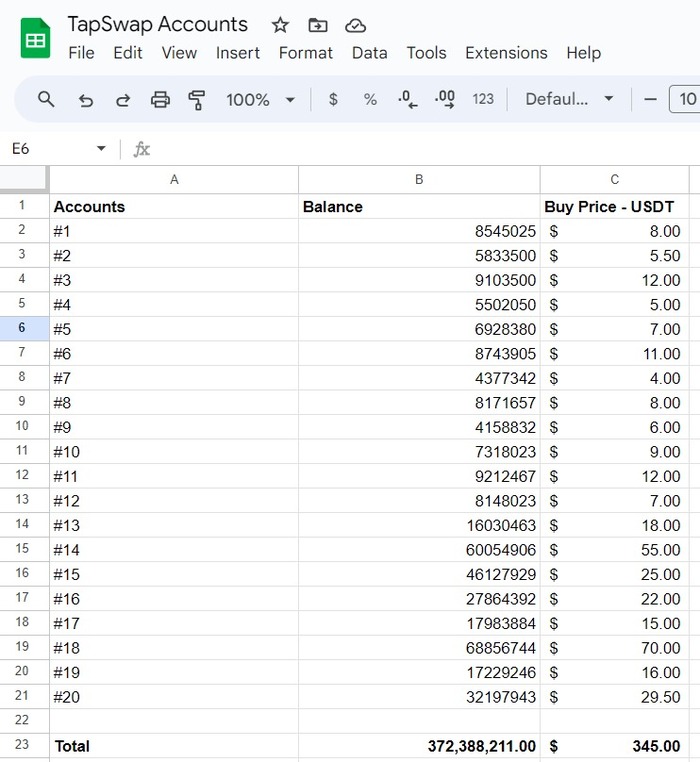Click the move to folder icon
Viewport: 700px width, 762px height.
coord(318,25)
